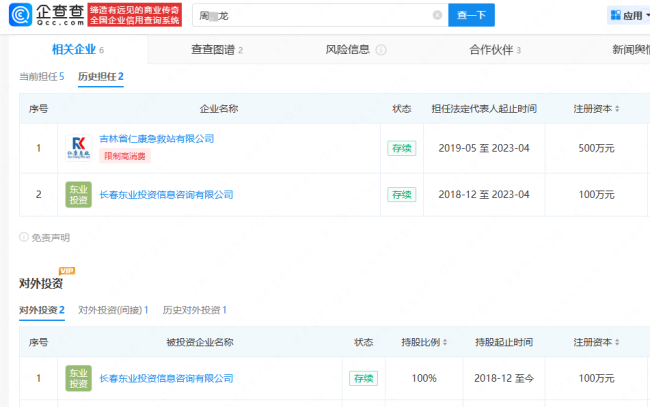Switch to the 风险信息 tab
Screen dimensions: 650x407
click(347, 50)
